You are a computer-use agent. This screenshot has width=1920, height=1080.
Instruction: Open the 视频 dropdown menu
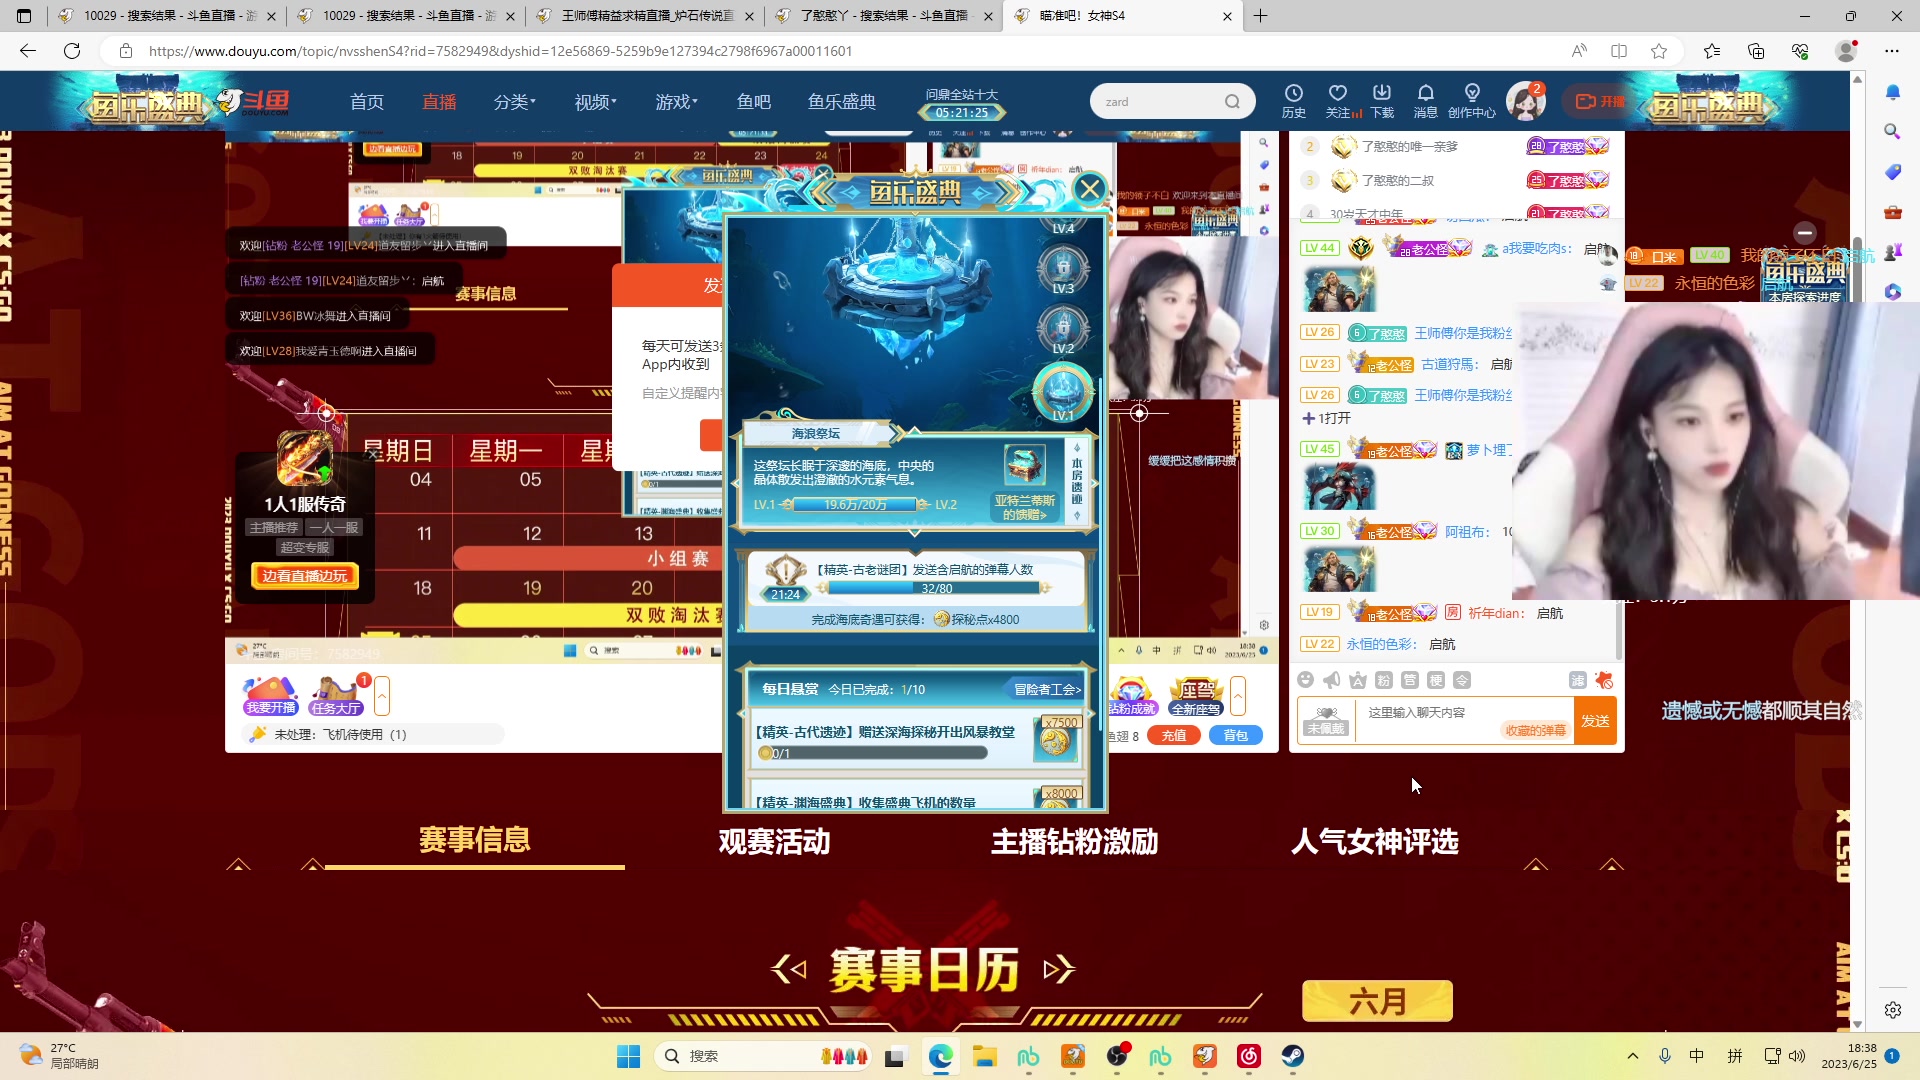point(595,102)
